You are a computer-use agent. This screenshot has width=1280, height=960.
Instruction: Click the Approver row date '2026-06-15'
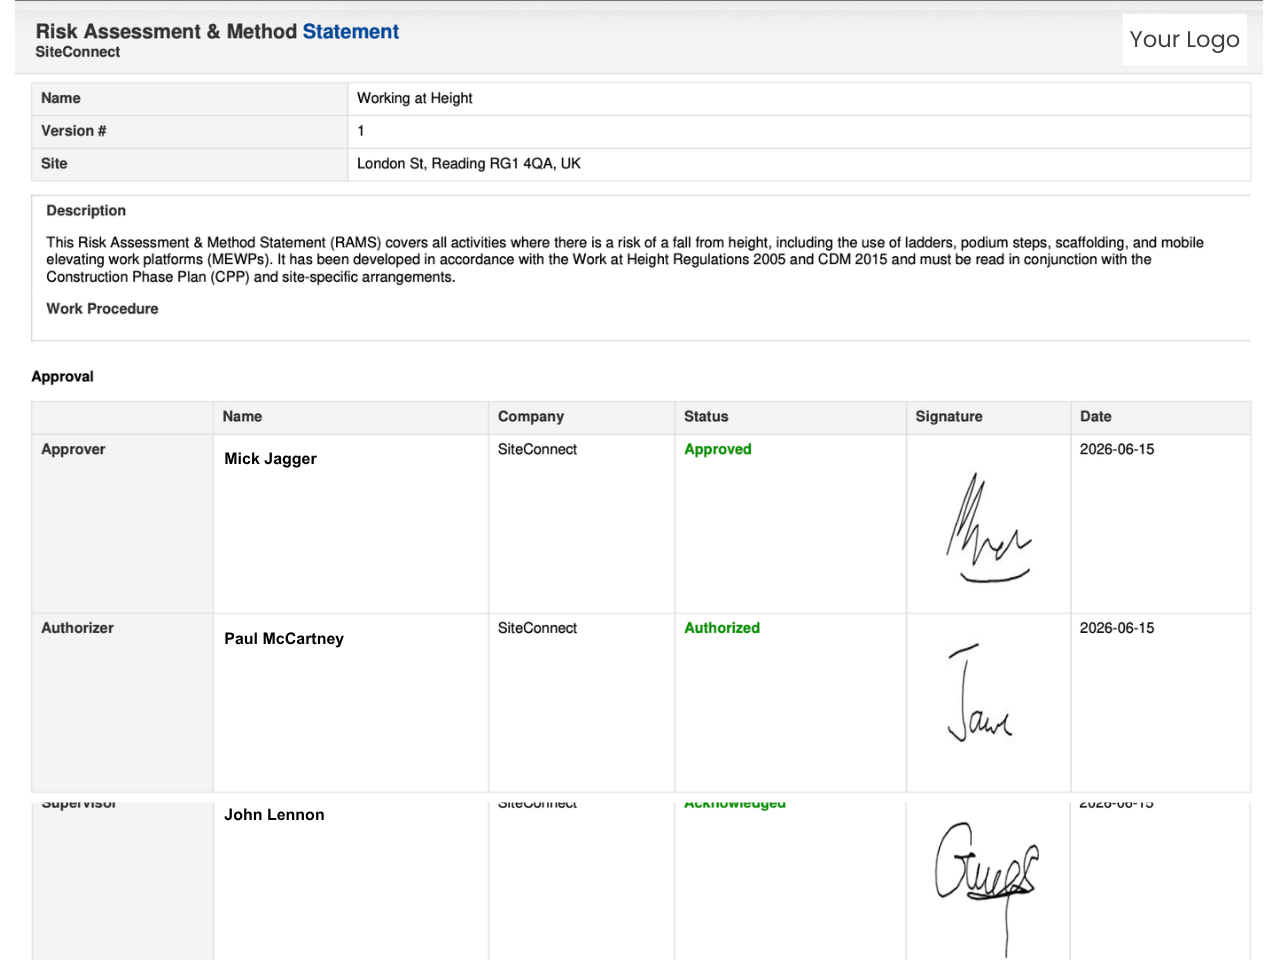(1117, 449)
